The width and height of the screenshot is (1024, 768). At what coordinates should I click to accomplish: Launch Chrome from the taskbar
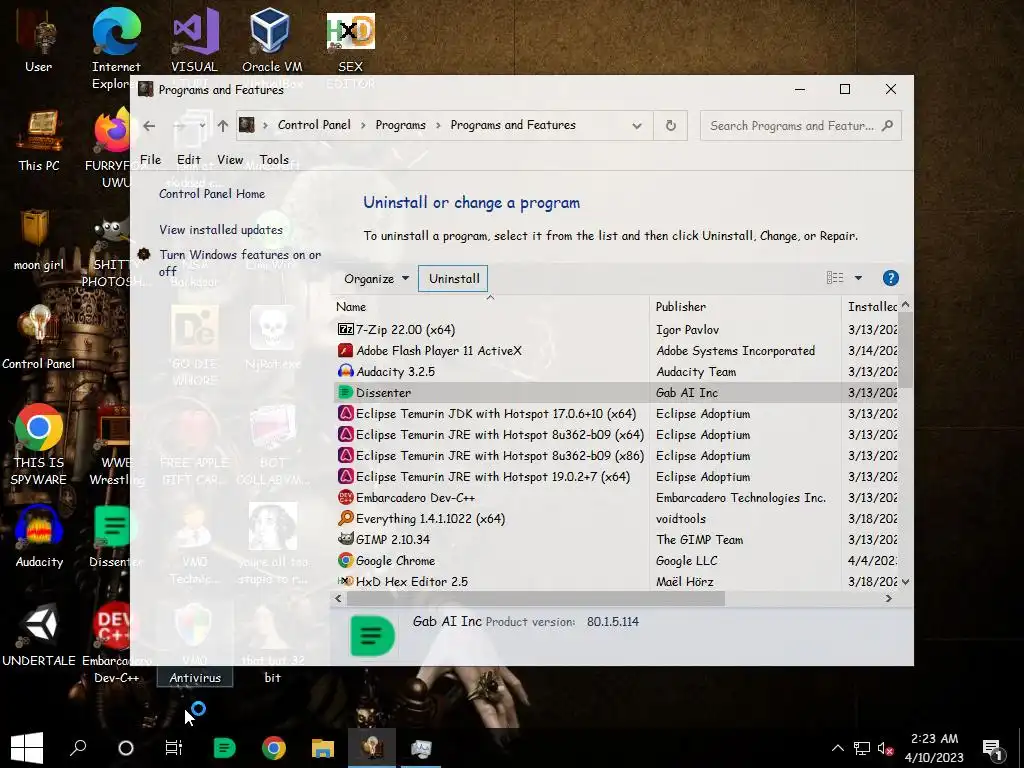pyautogui.click(x=274, y=748)
